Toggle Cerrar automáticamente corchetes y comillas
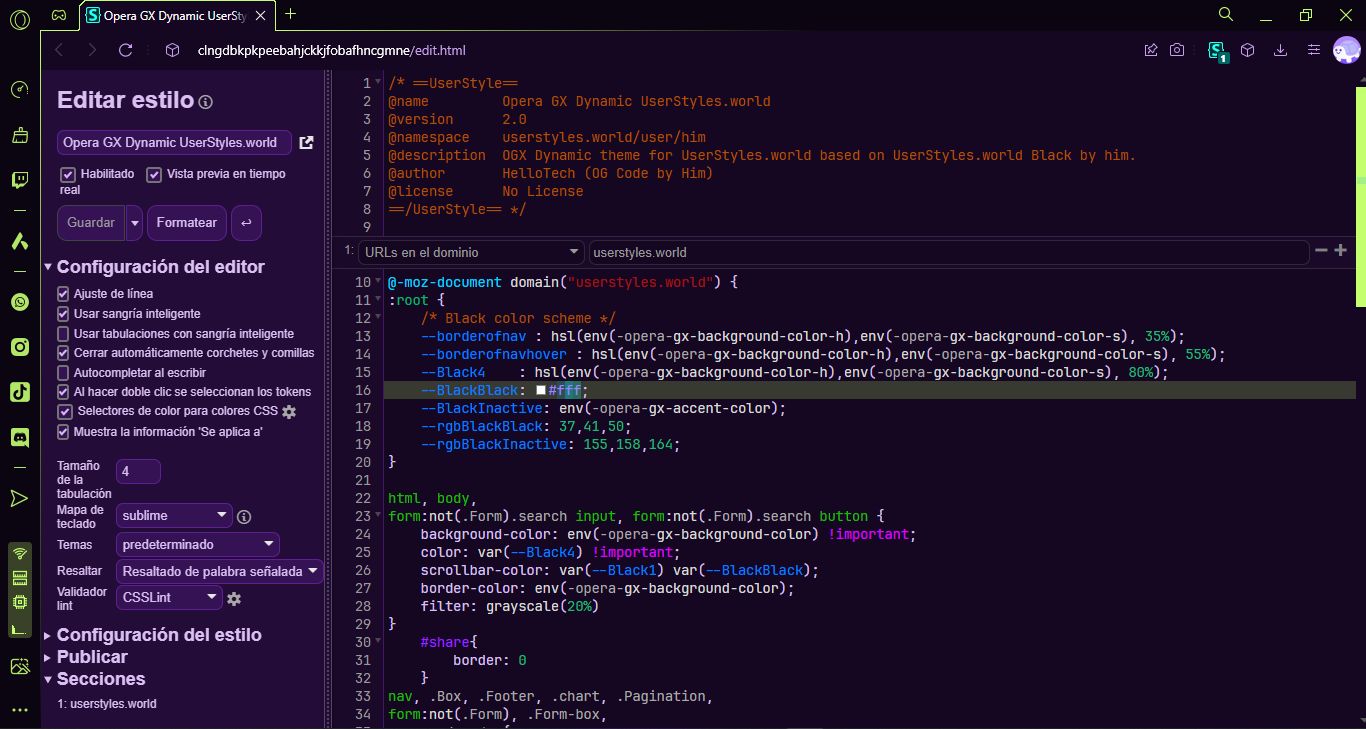This screenshot has width=1366, height=729. tap(64, 352)
